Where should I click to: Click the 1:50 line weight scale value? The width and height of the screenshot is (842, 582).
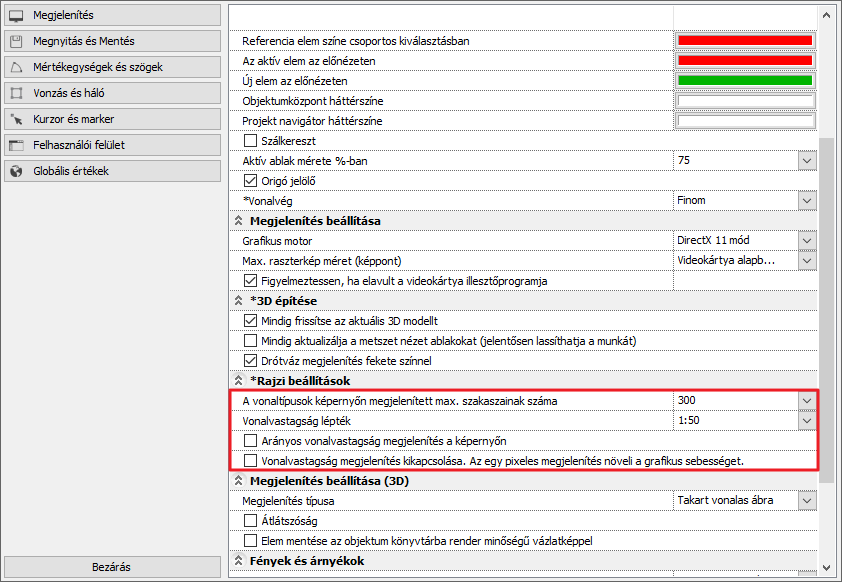point(736,420)
